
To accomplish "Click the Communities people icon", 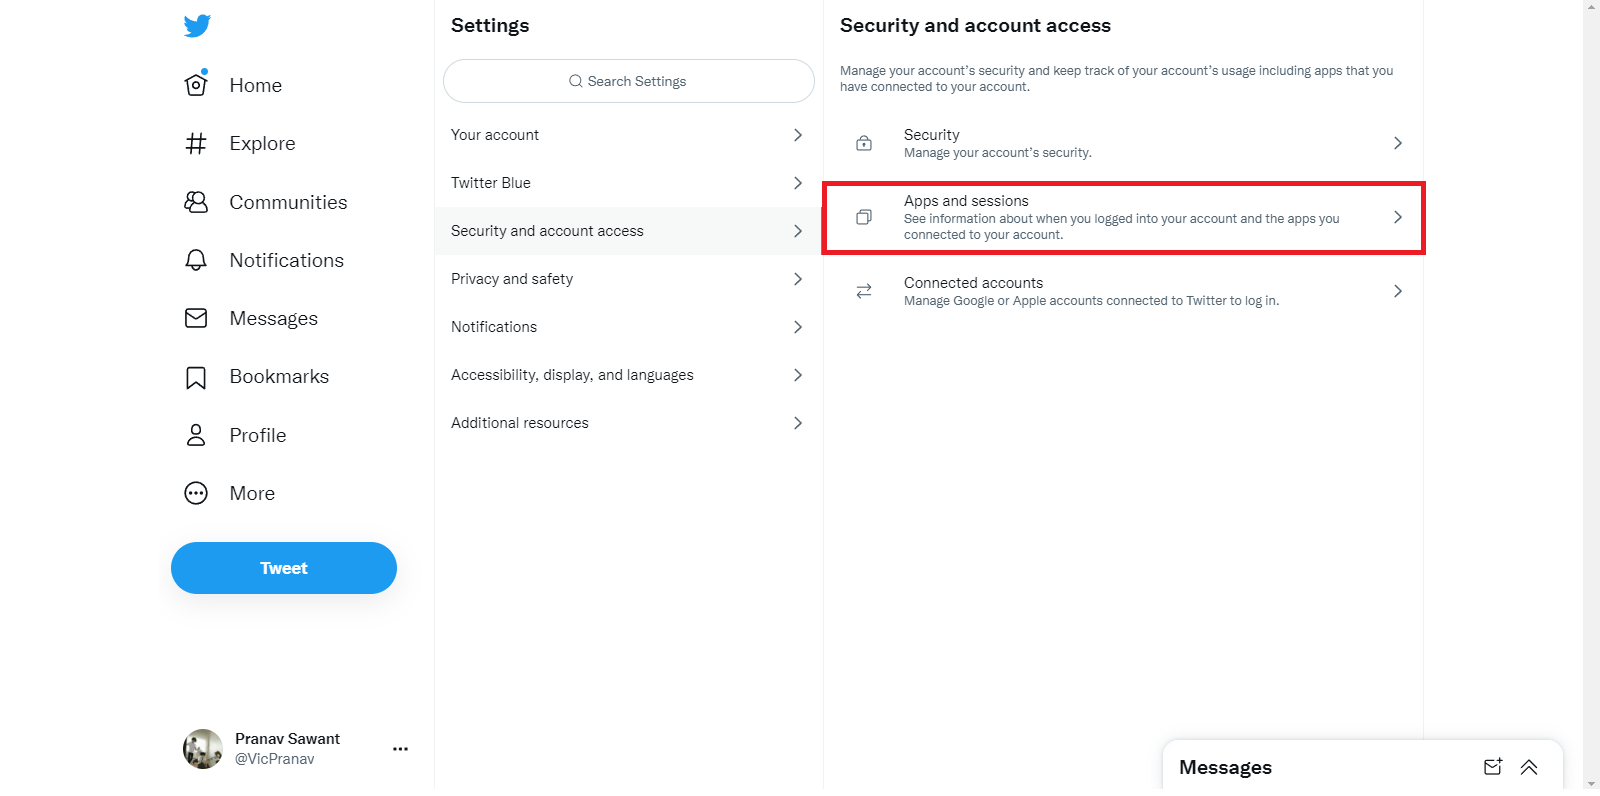I will pyautogui.click(x=196, y=202).
